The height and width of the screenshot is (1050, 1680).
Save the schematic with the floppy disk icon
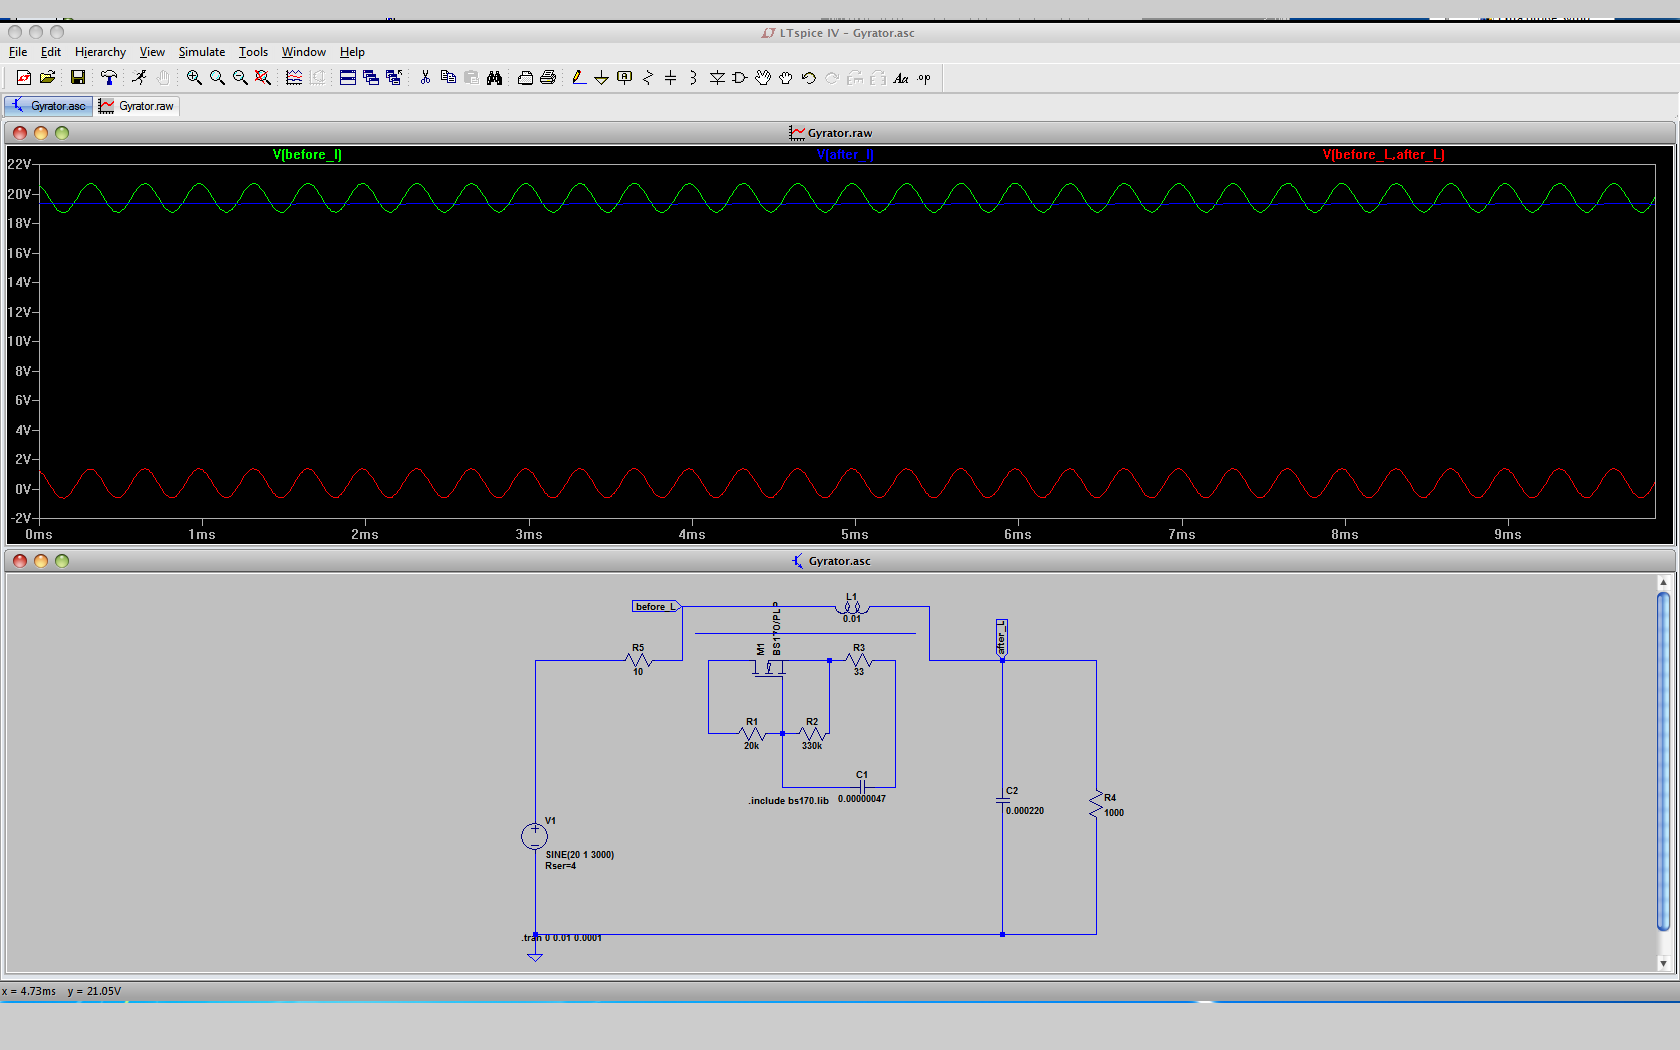77,78
